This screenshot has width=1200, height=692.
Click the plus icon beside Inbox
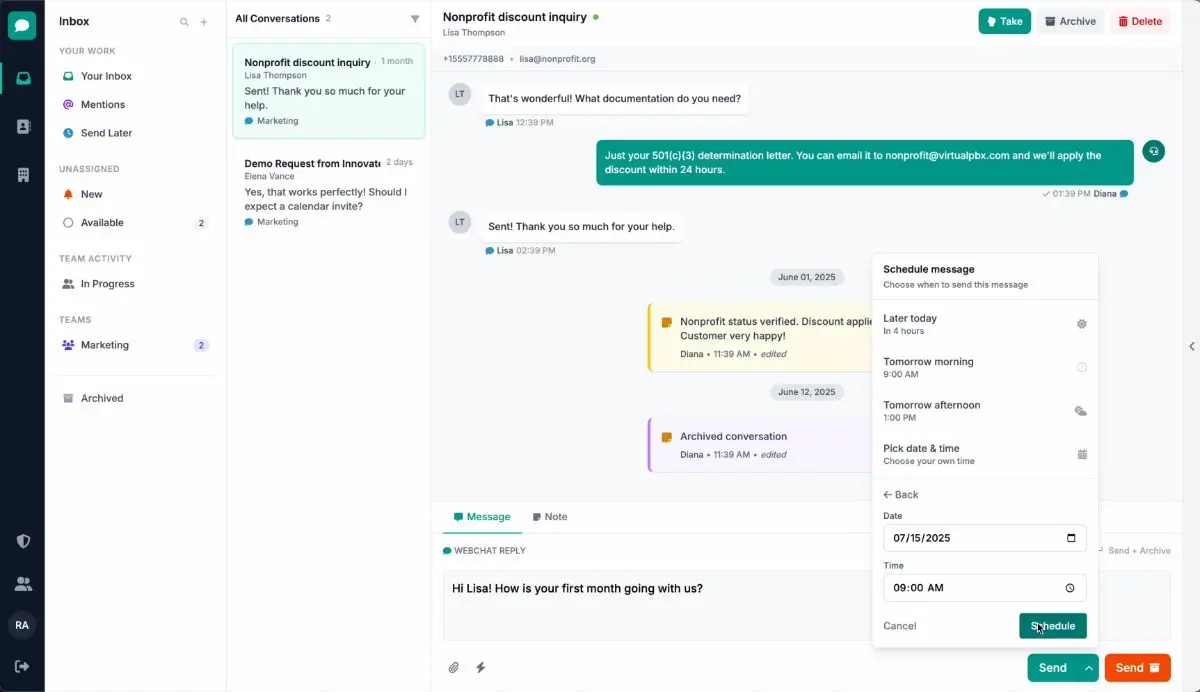tap(204, 22)
